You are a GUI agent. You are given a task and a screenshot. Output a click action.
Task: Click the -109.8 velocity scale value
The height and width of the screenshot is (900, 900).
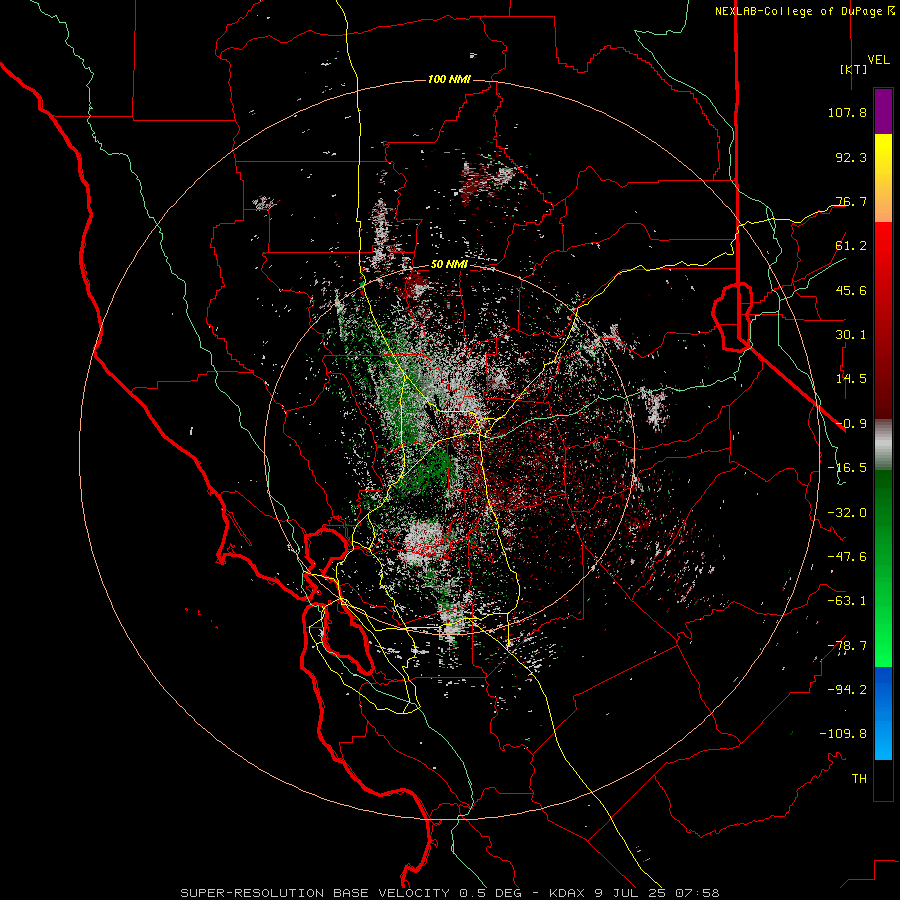(843, 734)
